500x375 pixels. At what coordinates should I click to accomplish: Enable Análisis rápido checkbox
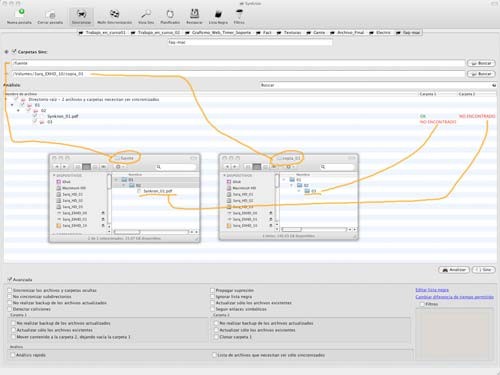point(13,355)
